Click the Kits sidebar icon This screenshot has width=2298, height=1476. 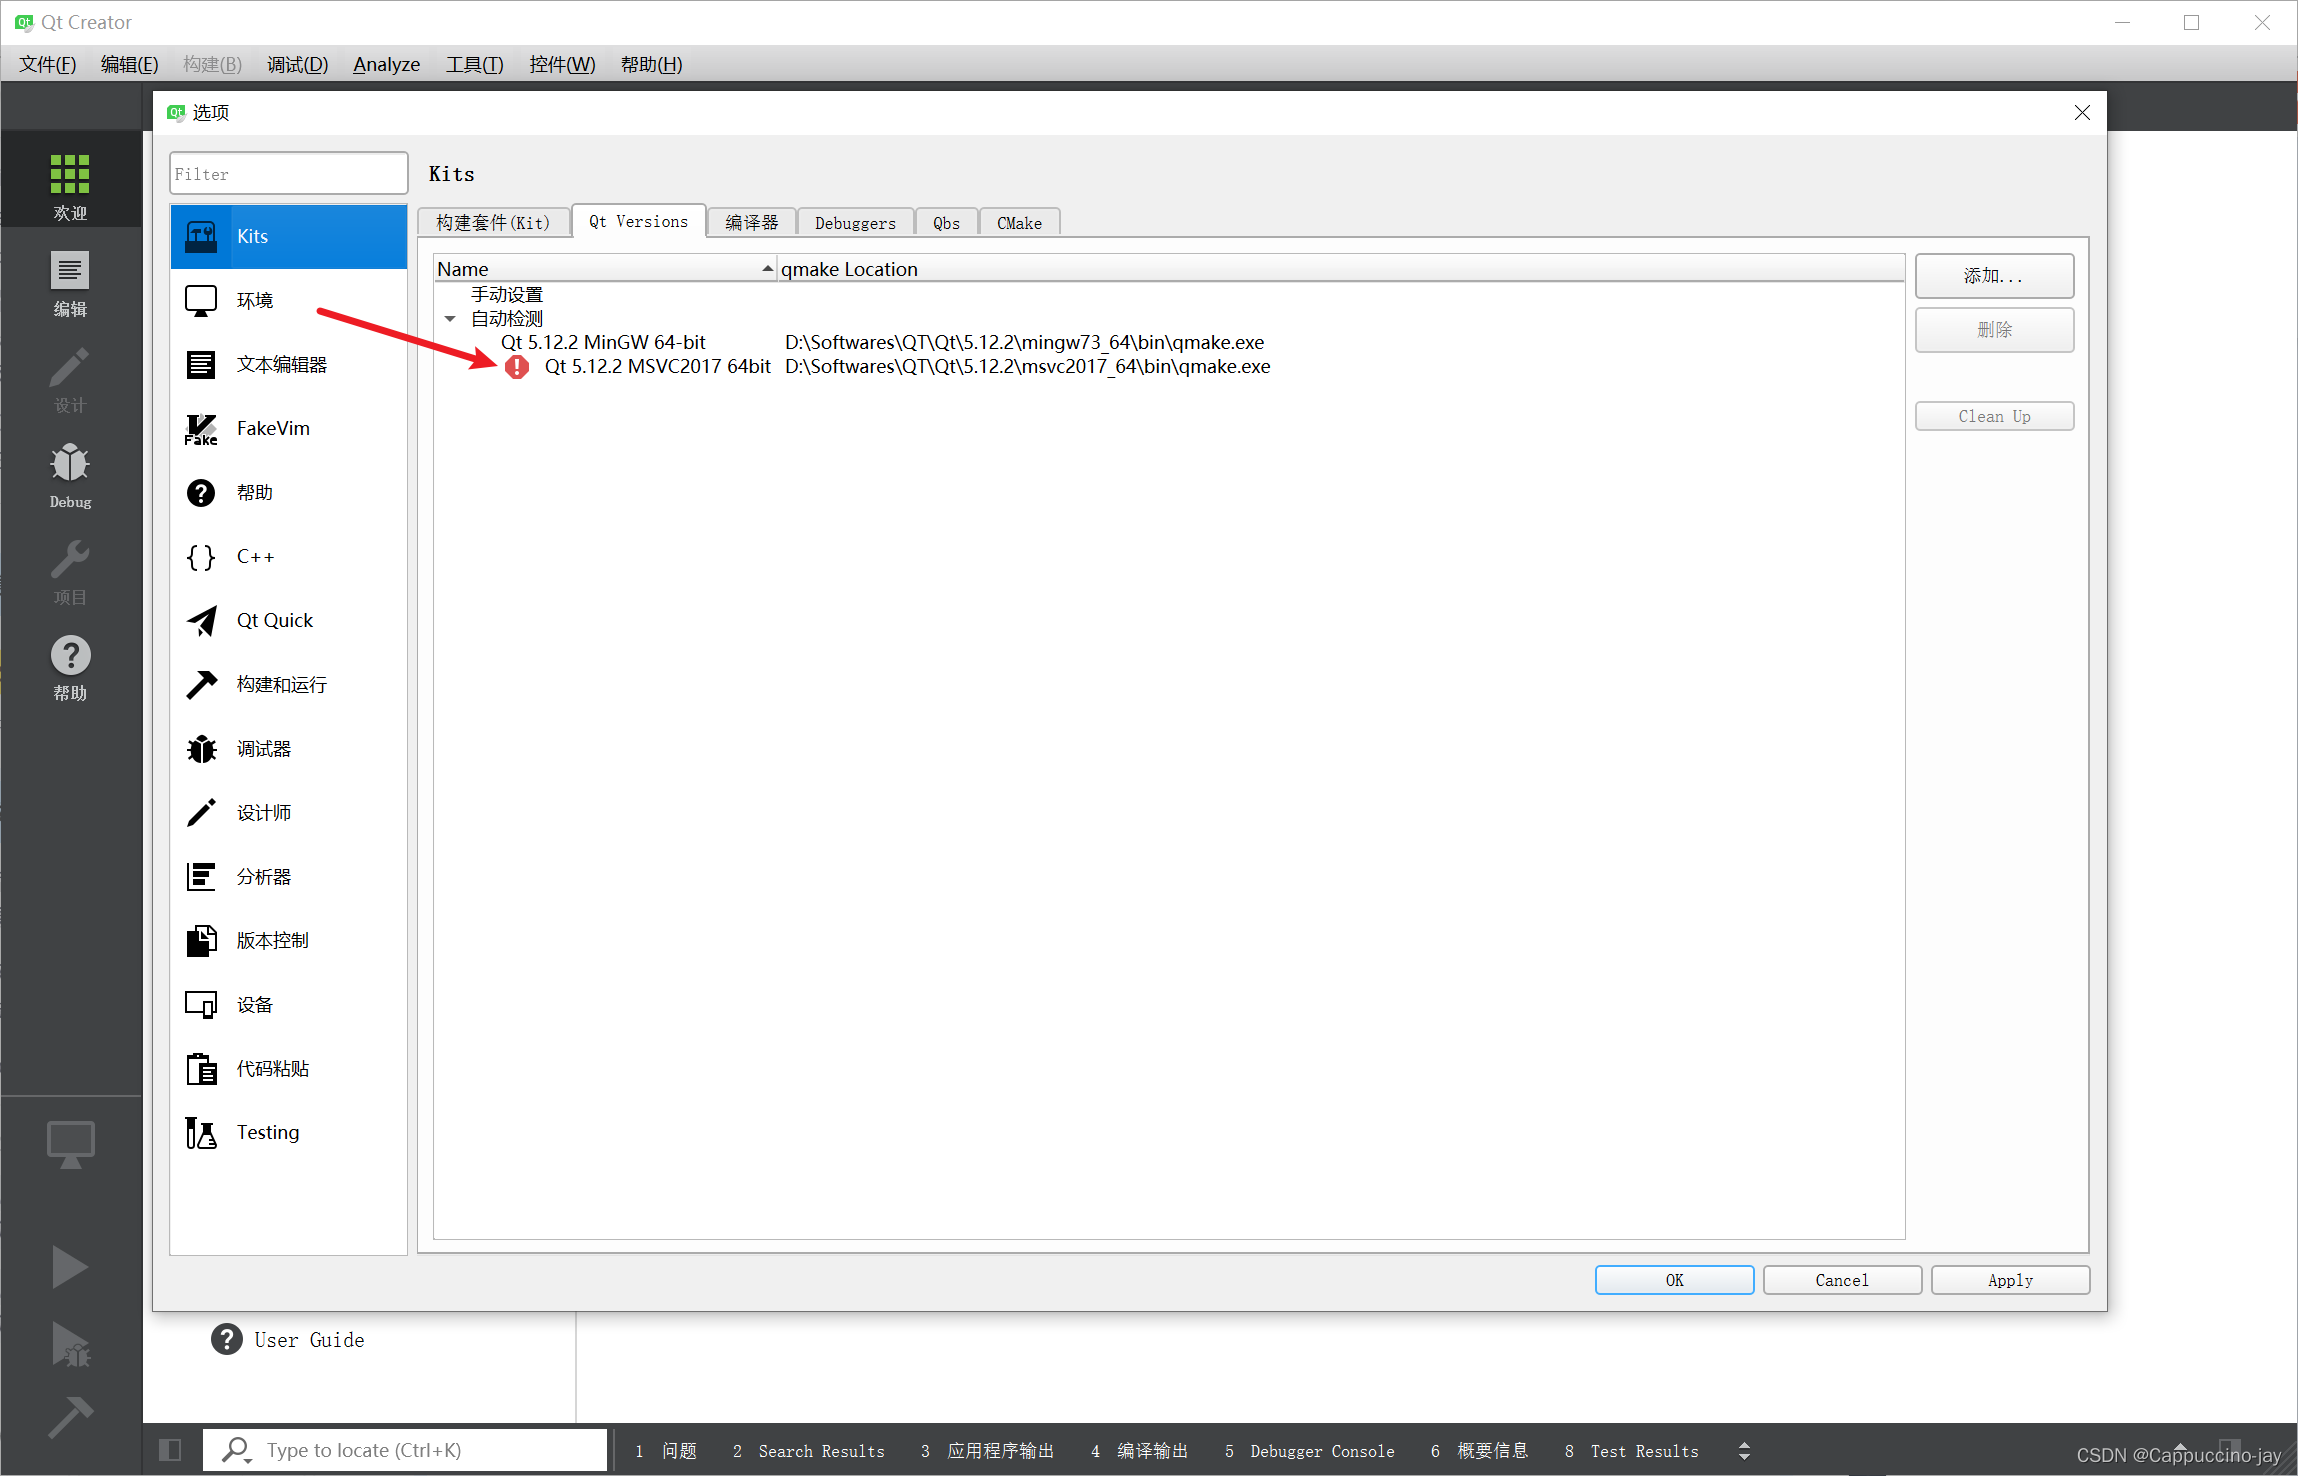coord(203,235)
